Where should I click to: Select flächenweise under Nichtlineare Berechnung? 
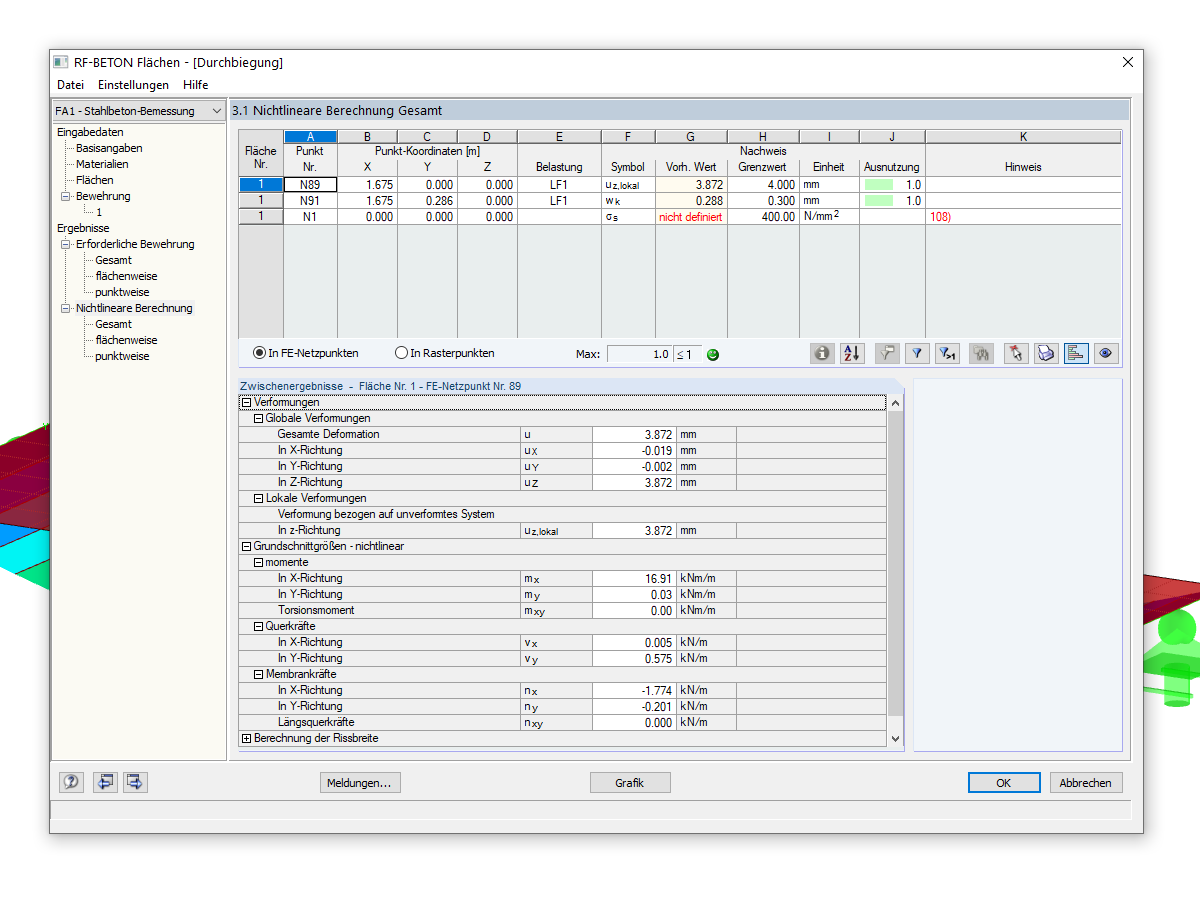[x=126, y=340]
